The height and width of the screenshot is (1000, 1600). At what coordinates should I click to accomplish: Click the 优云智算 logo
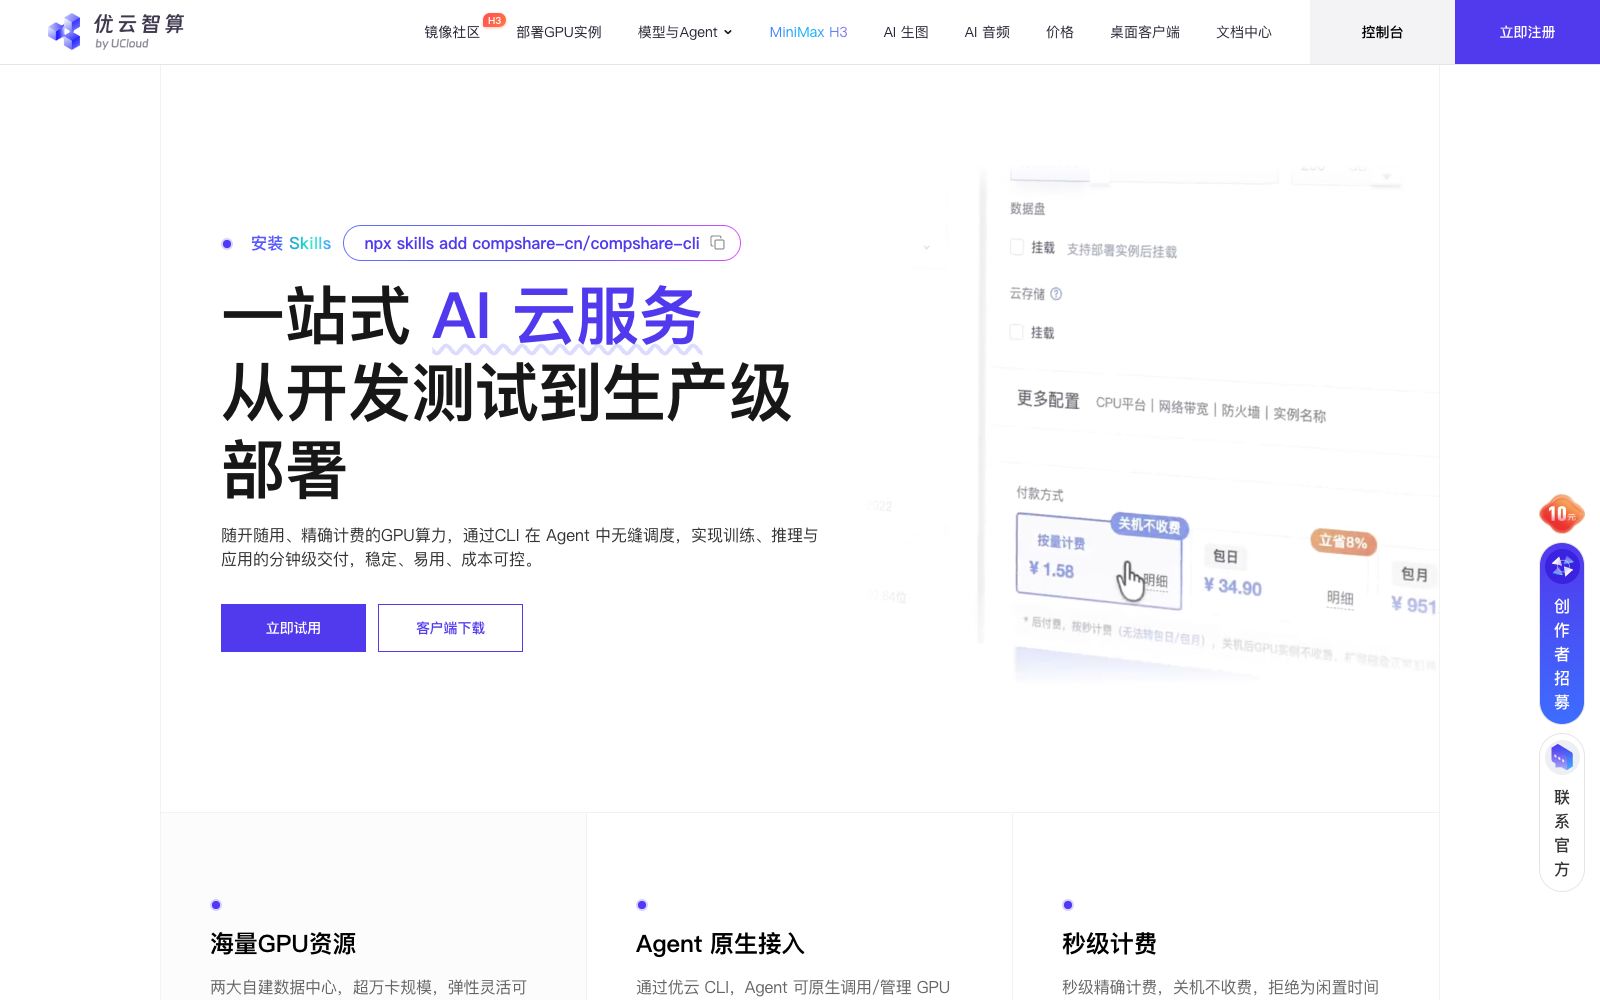coord(116,32)
